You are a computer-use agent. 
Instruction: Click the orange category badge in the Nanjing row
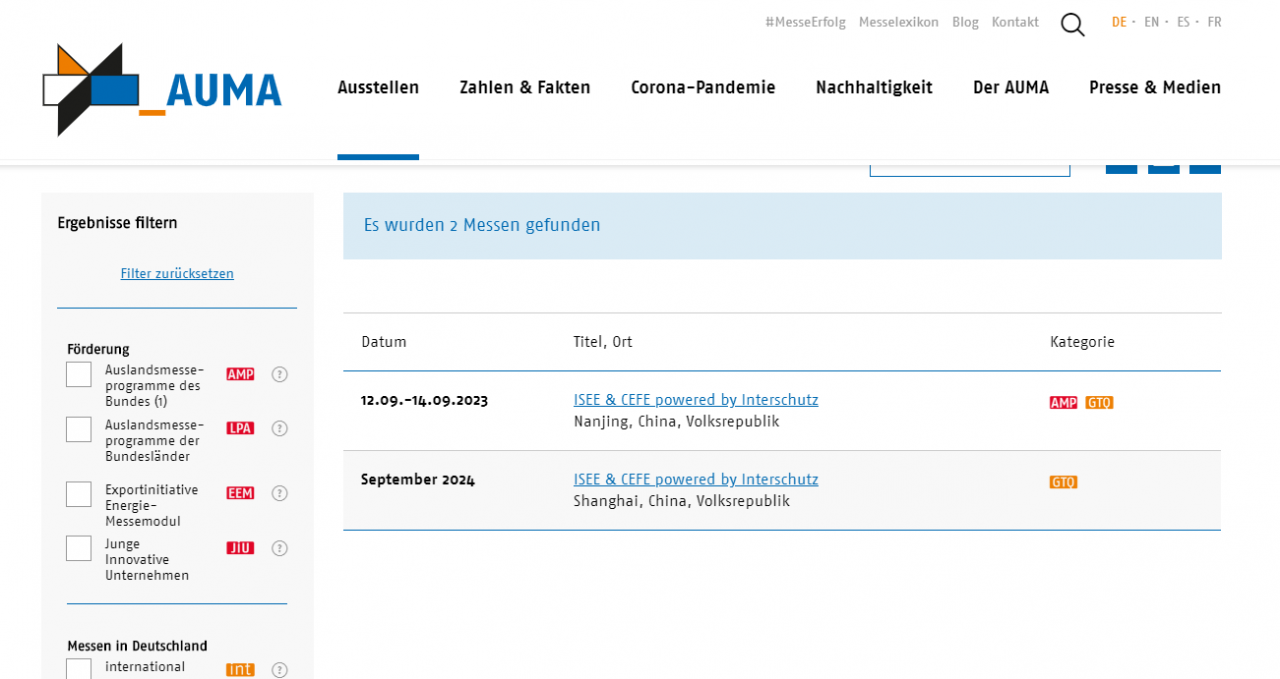coord(1099,403)
